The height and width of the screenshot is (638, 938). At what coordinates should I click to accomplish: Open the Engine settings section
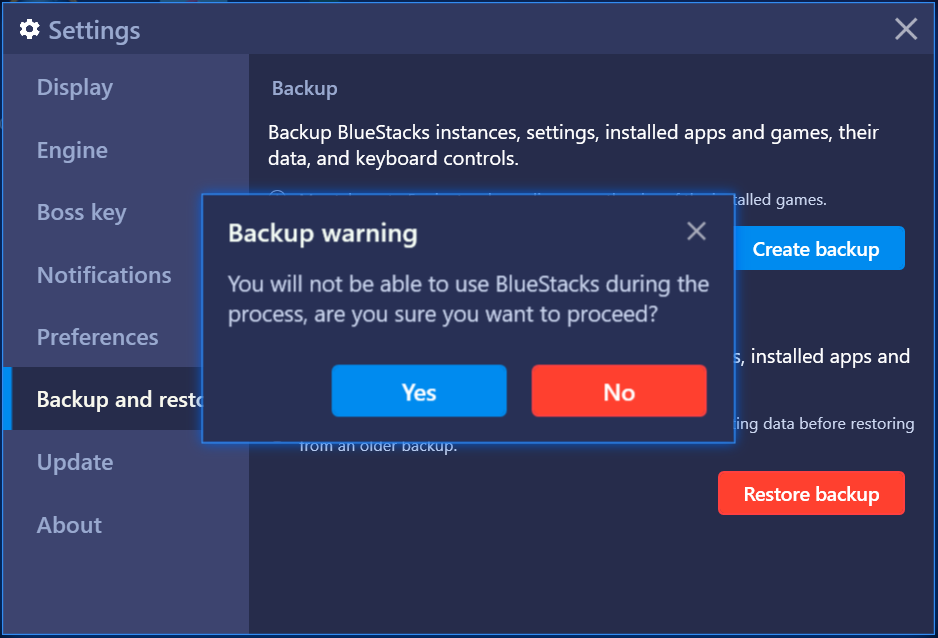click(72, 150)
